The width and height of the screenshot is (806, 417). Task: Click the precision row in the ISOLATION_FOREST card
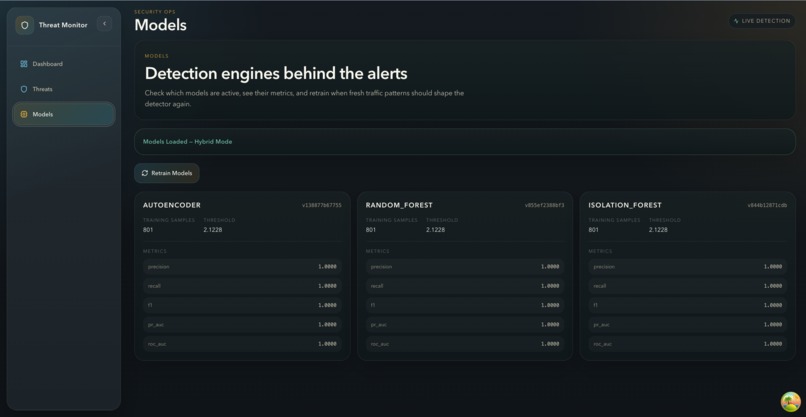coord(687,267)
